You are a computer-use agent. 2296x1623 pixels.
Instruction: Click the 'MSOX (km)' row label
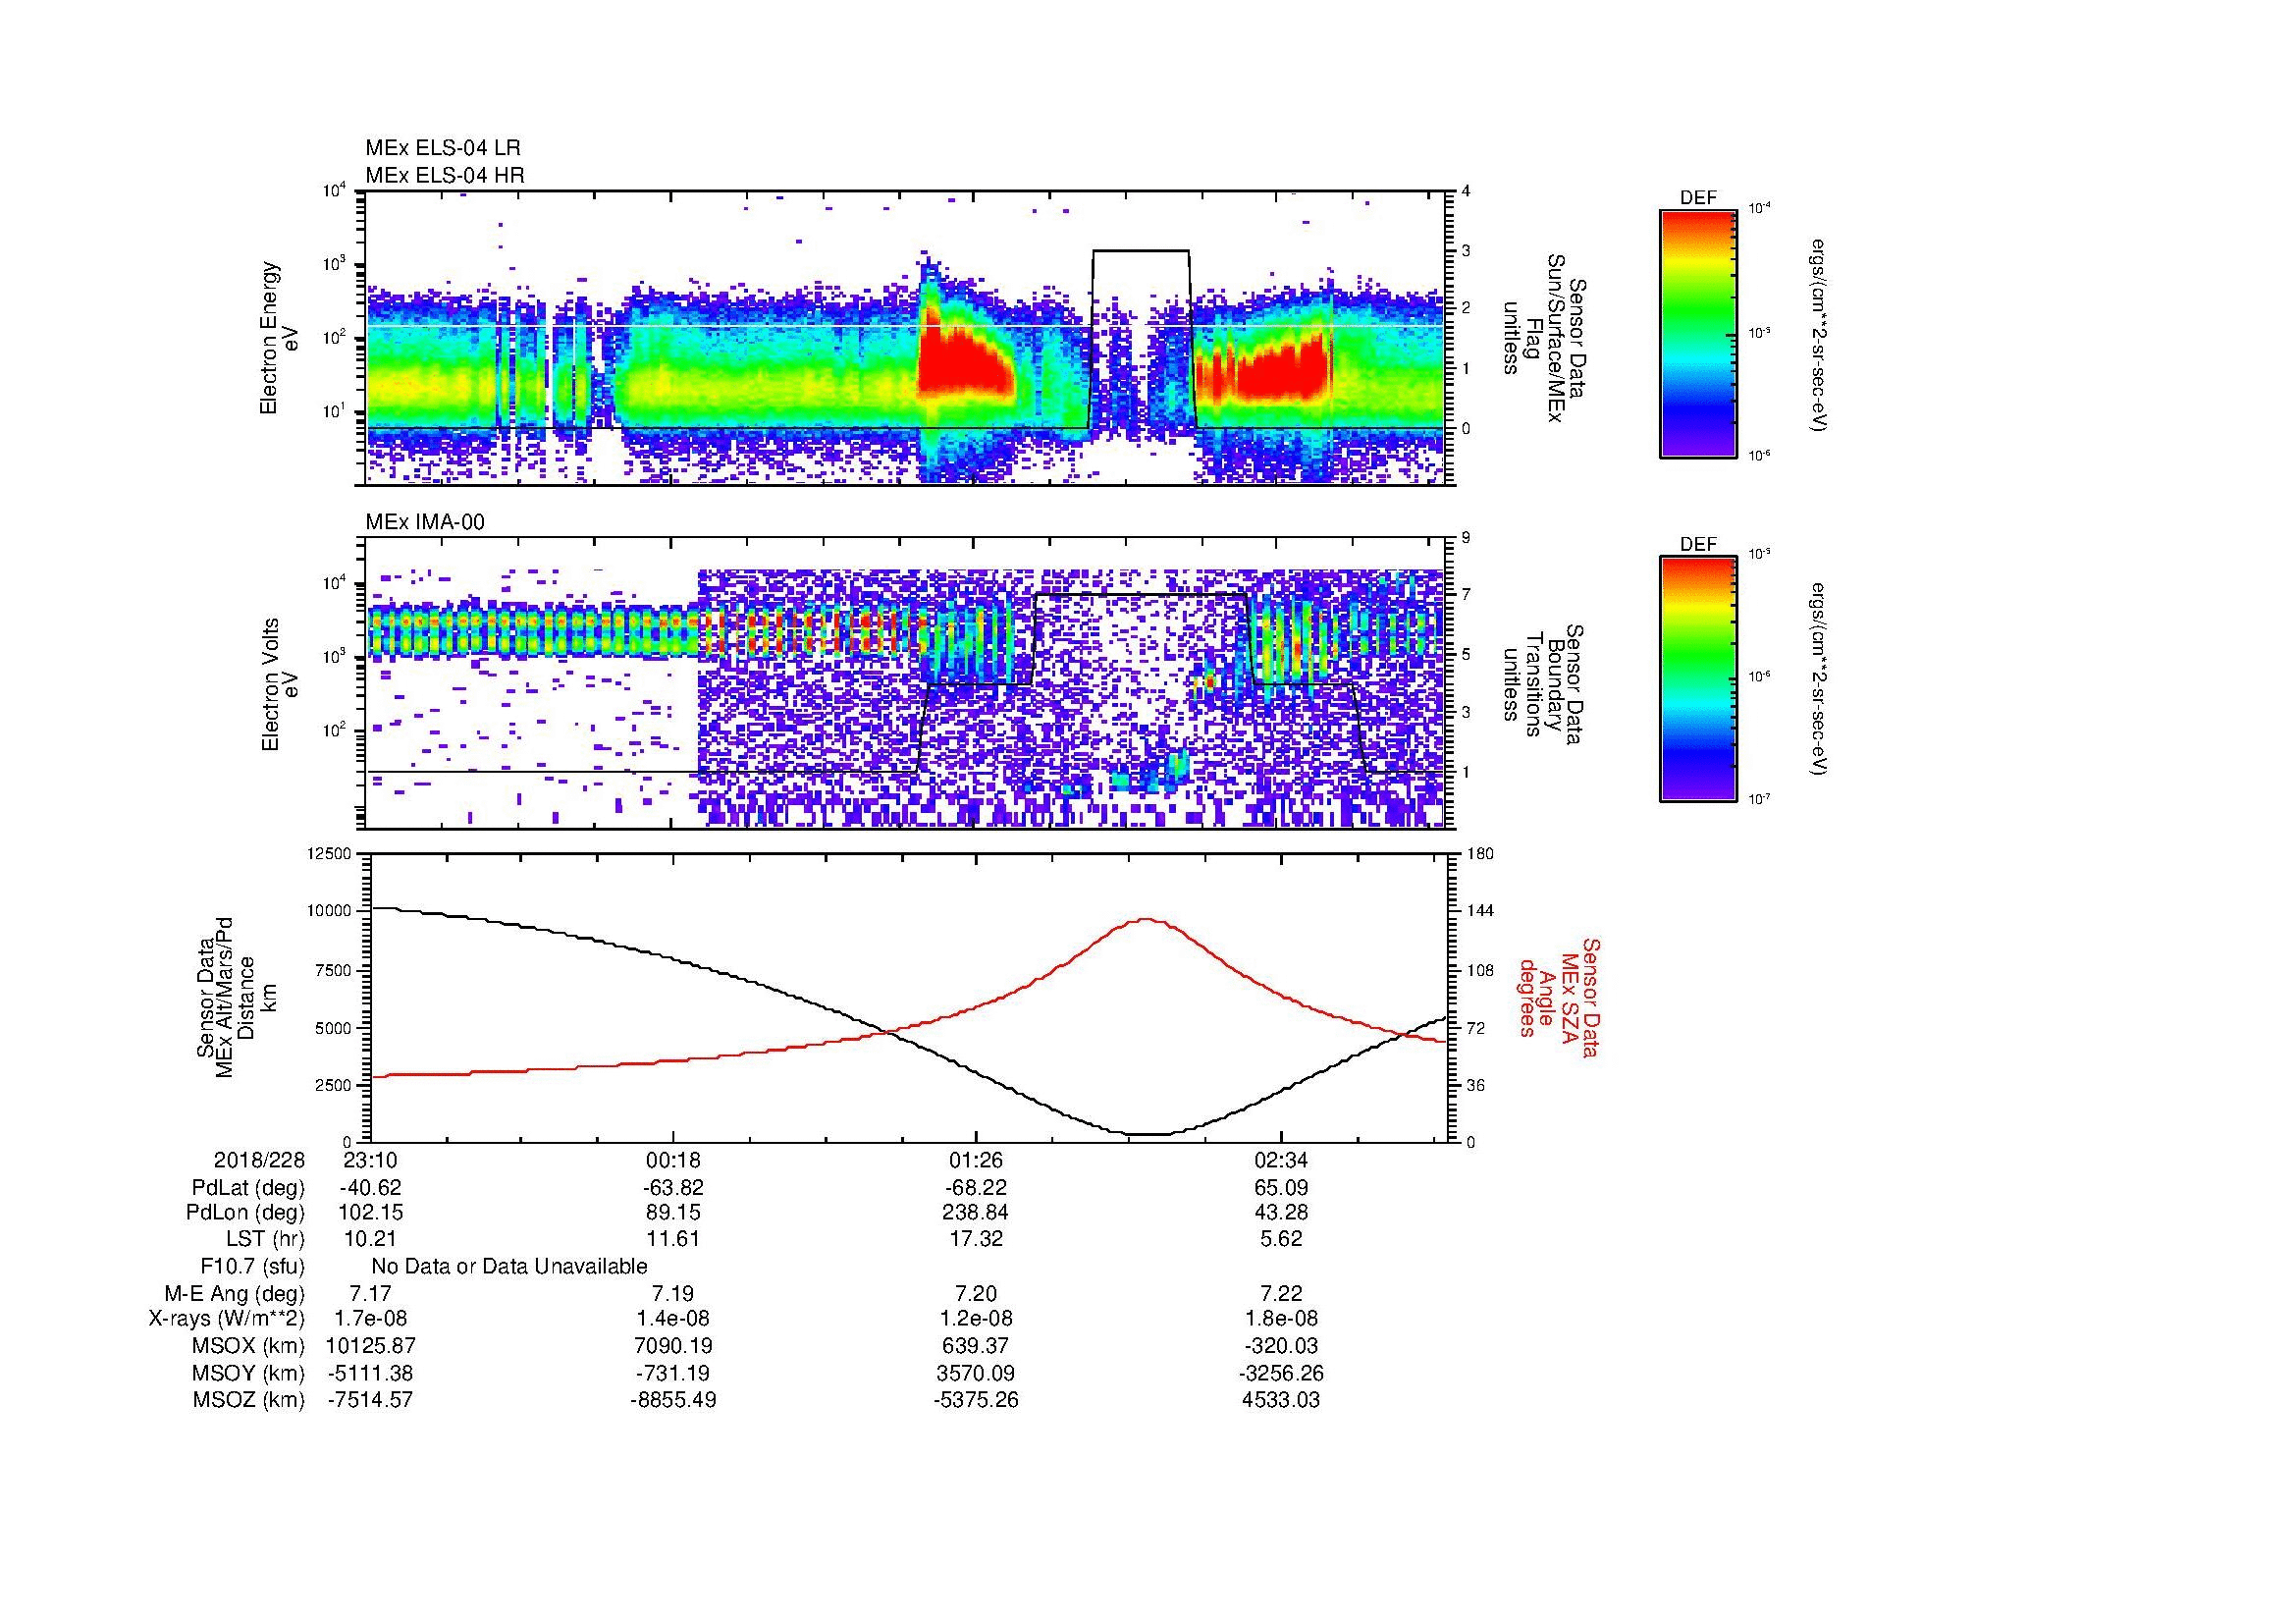point(249,1346)
